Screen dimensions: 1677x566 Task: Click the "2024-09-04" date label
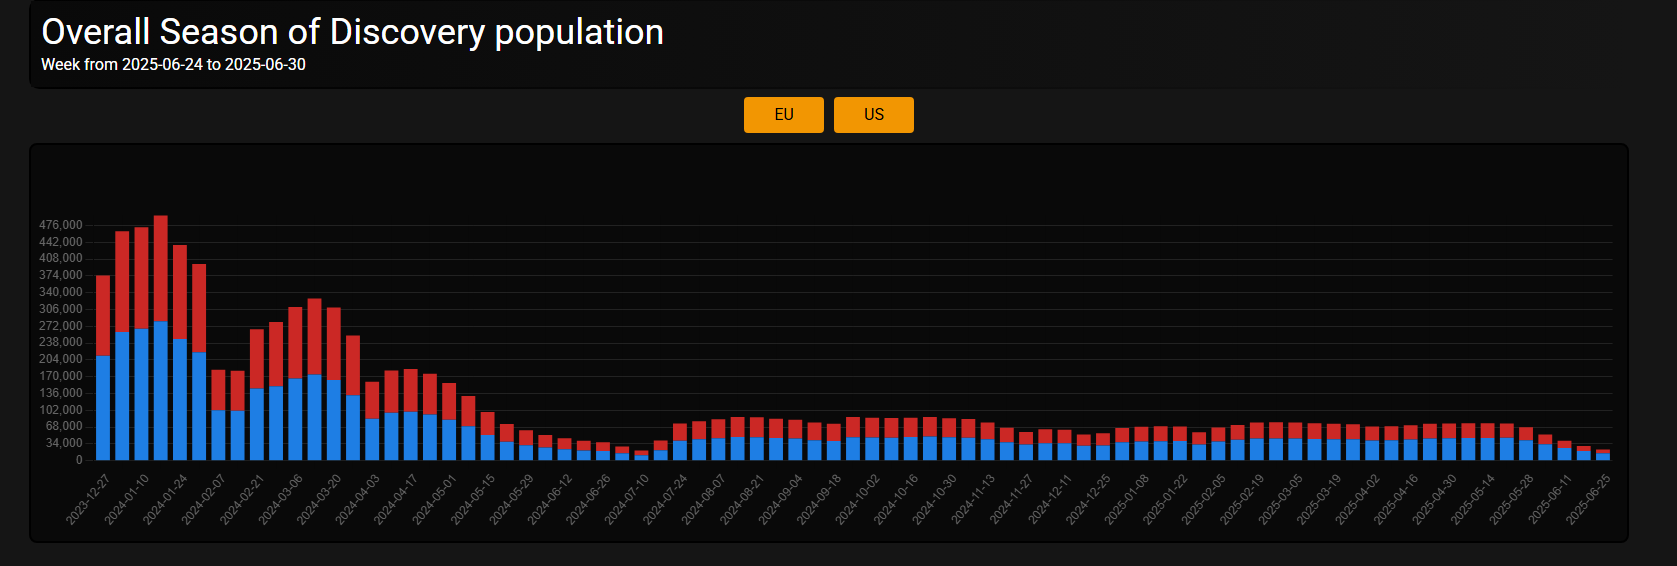[781, 499]
